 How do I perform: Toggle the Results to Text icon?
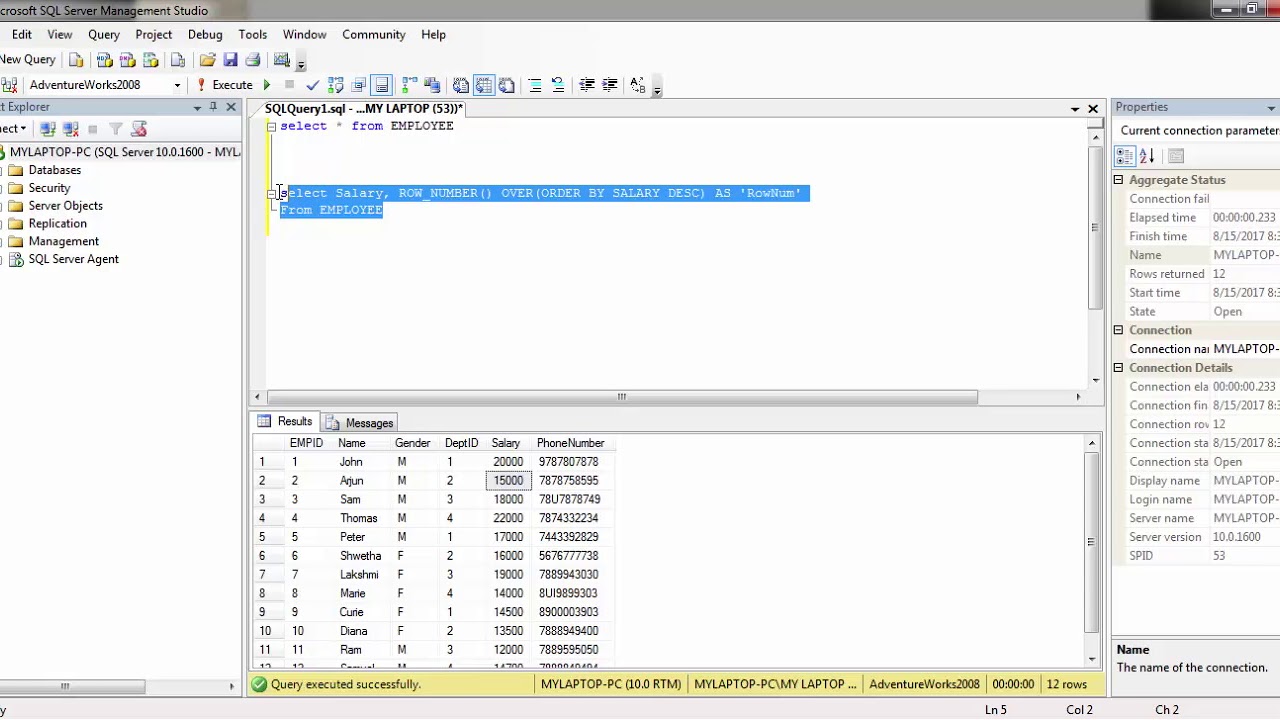(460, 85)
